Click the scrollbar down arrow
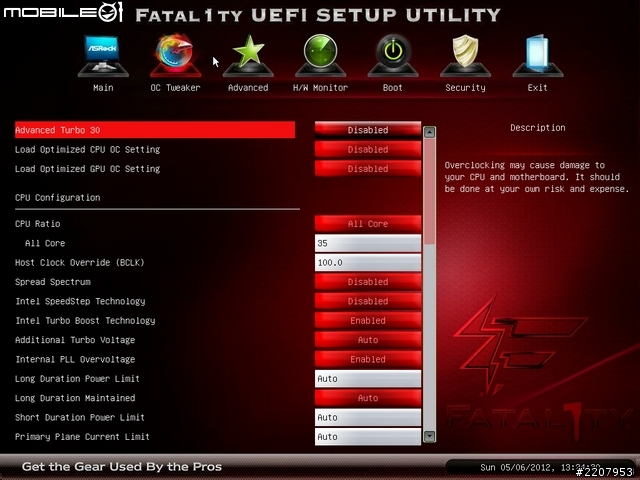The image size is (640, 480). (429, 436)
